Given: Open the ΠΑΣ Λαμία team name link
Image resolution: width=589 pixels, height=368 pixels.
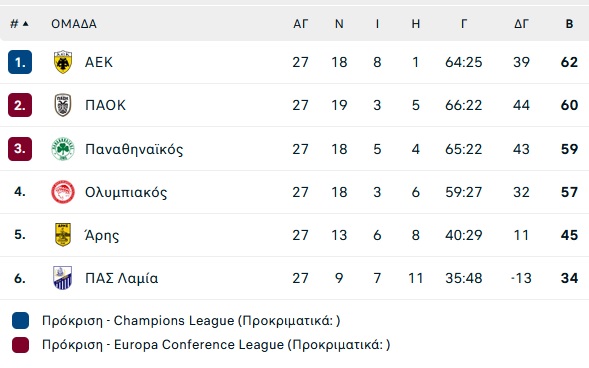Looking at the screenshot, I should 121,278.
